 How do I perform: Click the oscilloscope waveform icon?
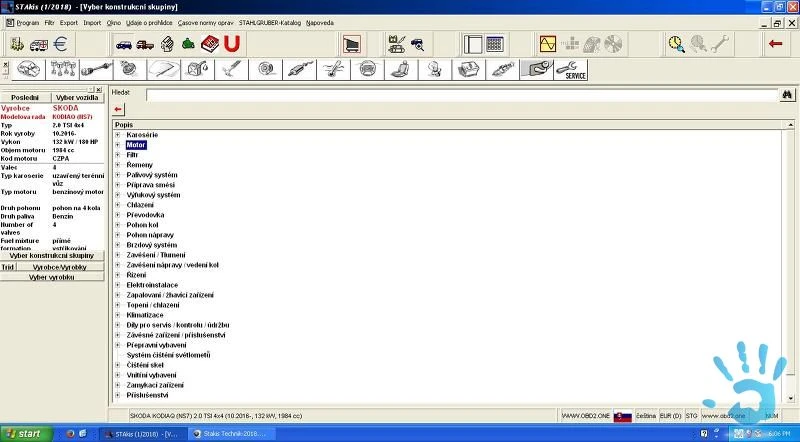click(548, 44)
